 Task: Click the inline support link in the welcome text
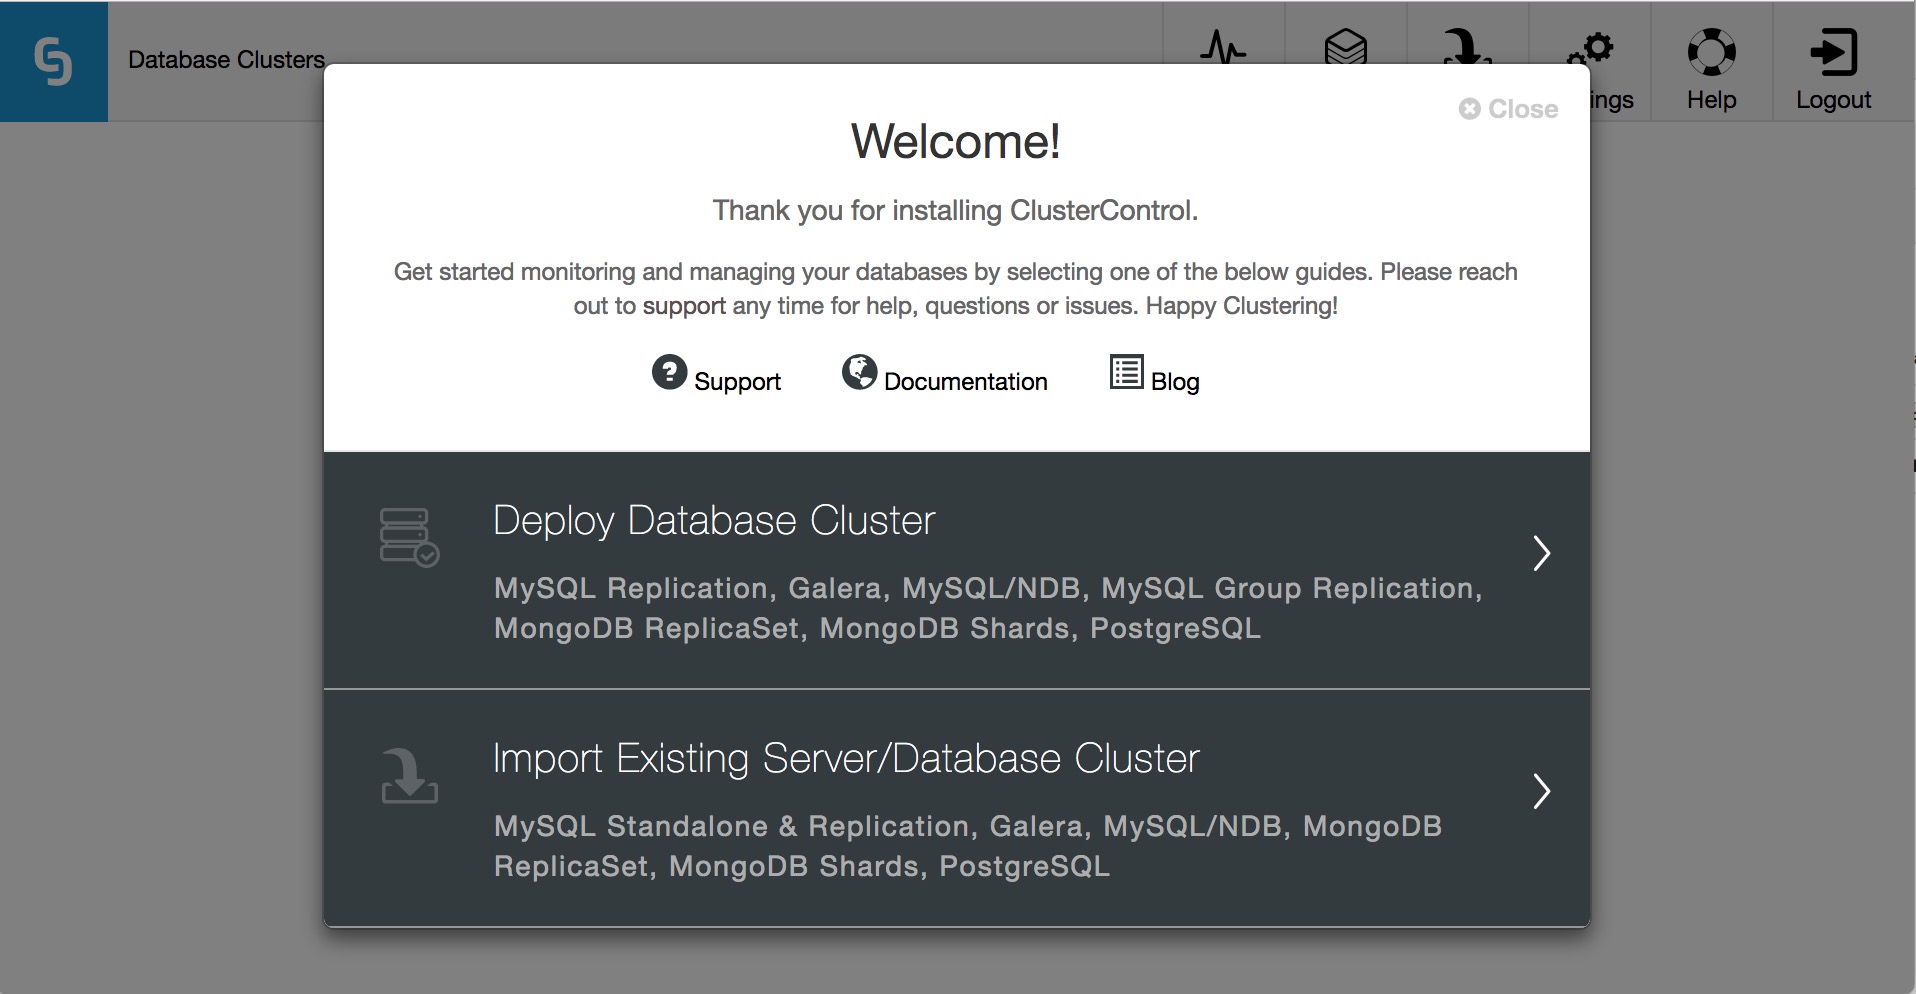tap(684, 306)
